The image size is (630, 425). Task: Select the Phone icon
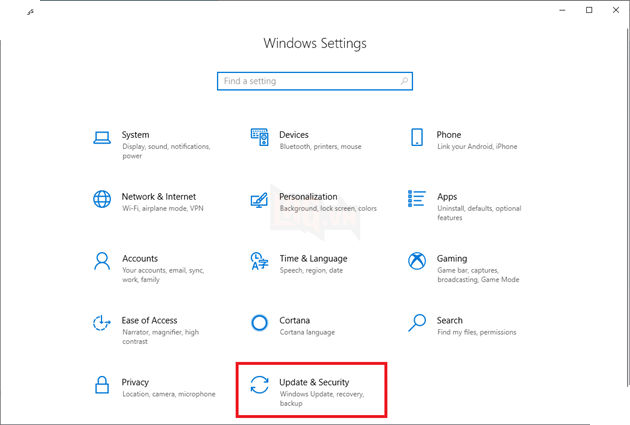pos(417,137)
